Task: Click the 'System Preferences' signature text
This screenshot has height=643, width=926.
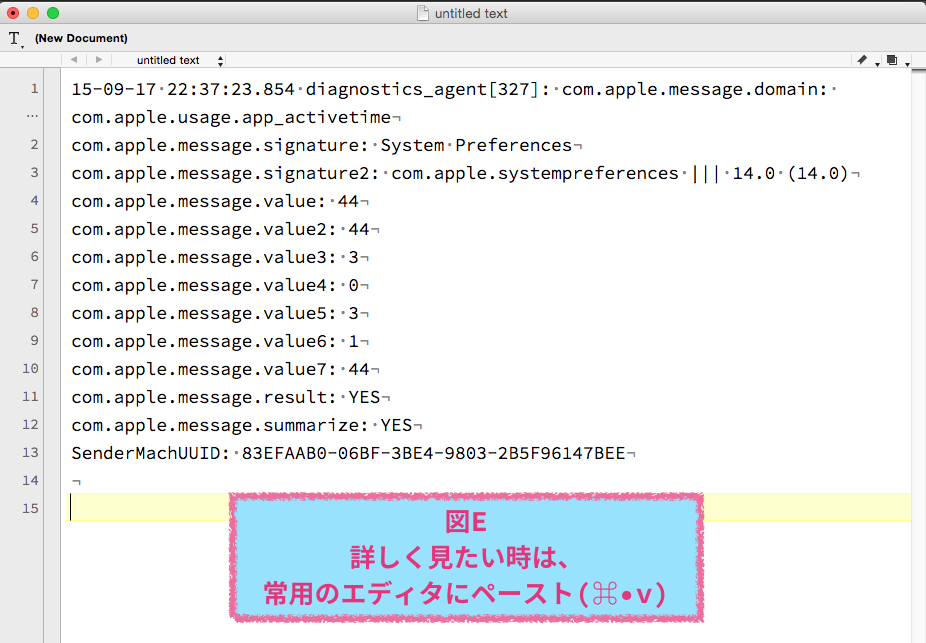Action: [x=476, y=145]
